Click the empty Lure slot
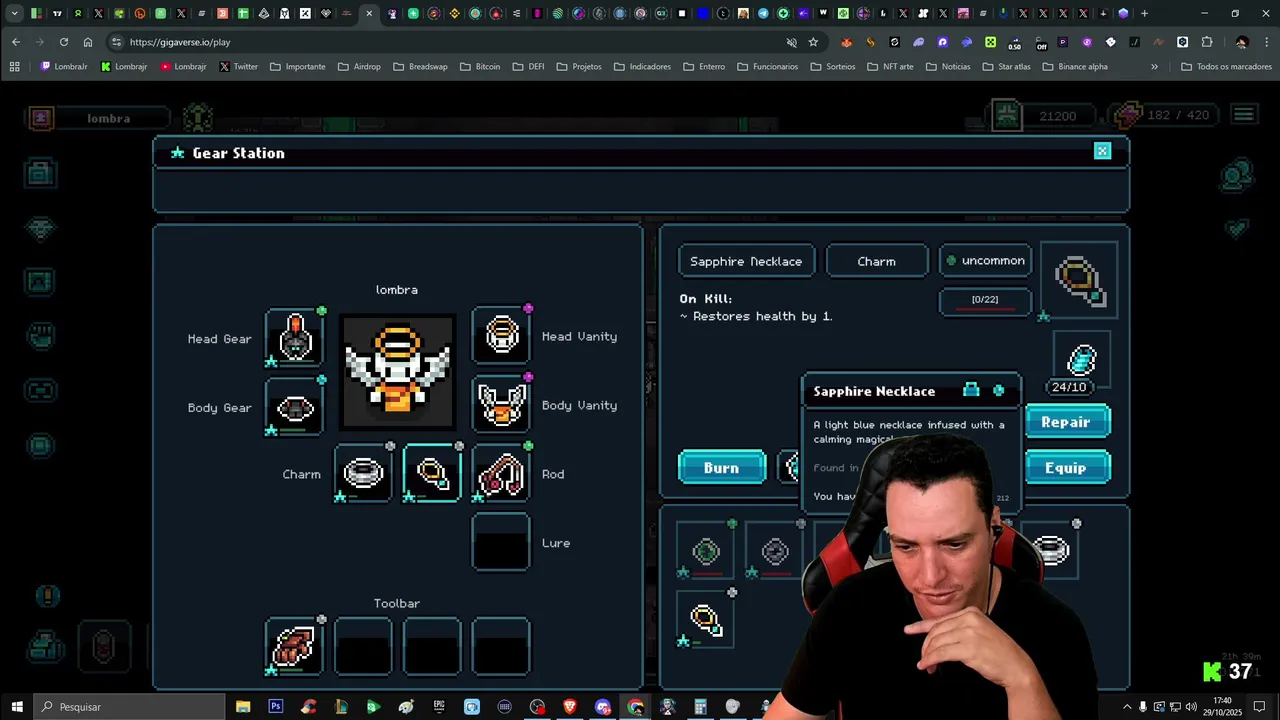Image resolution: width=1280 pixels, height=720 pixels. 501,543
